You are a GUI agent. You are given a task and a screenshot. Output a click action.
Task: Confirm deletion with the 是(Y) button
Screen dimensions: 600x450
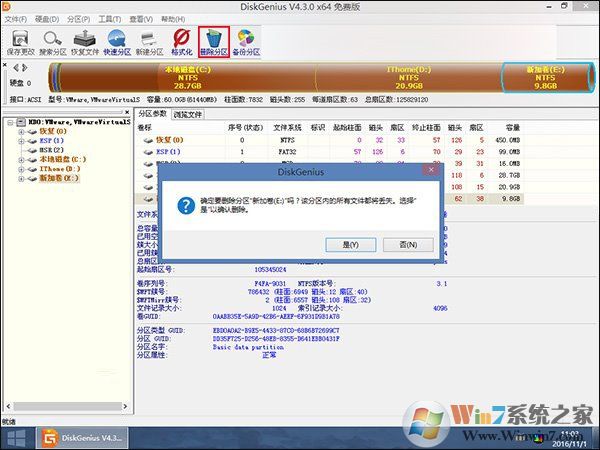(x=350, y=244)
